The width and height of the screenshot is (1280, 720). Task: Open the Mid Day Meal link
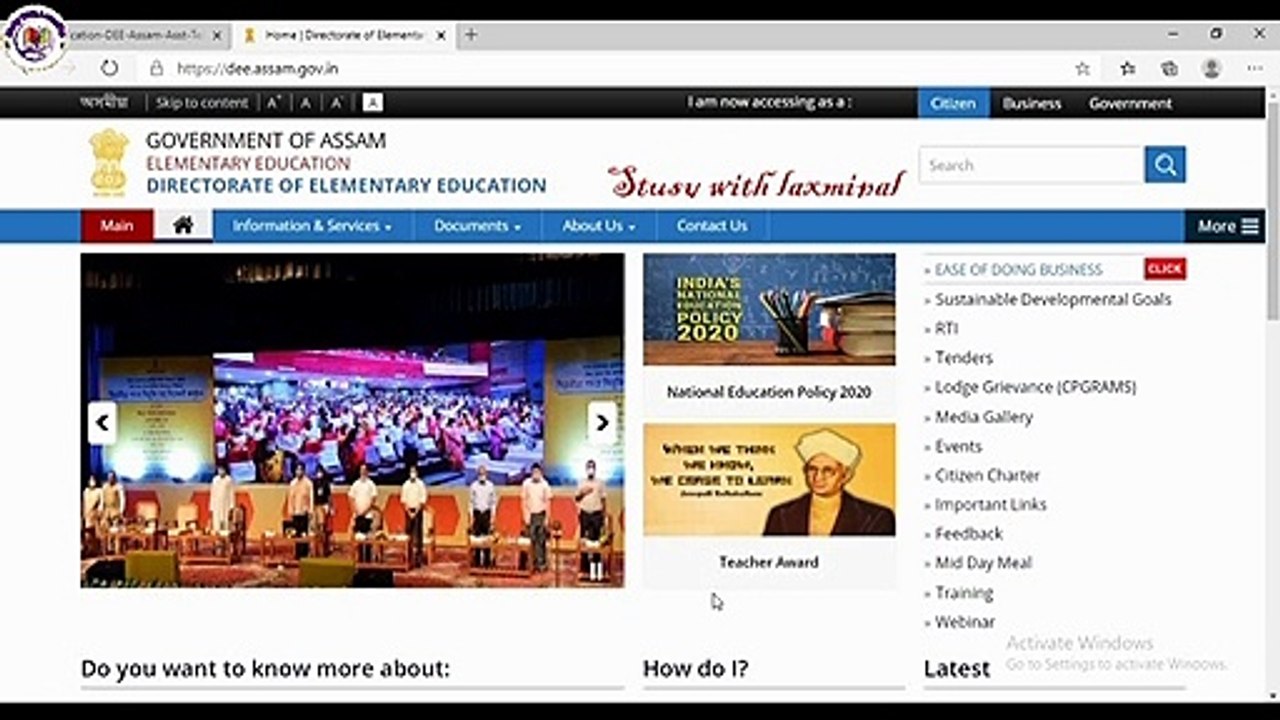[x=983, y=563]
